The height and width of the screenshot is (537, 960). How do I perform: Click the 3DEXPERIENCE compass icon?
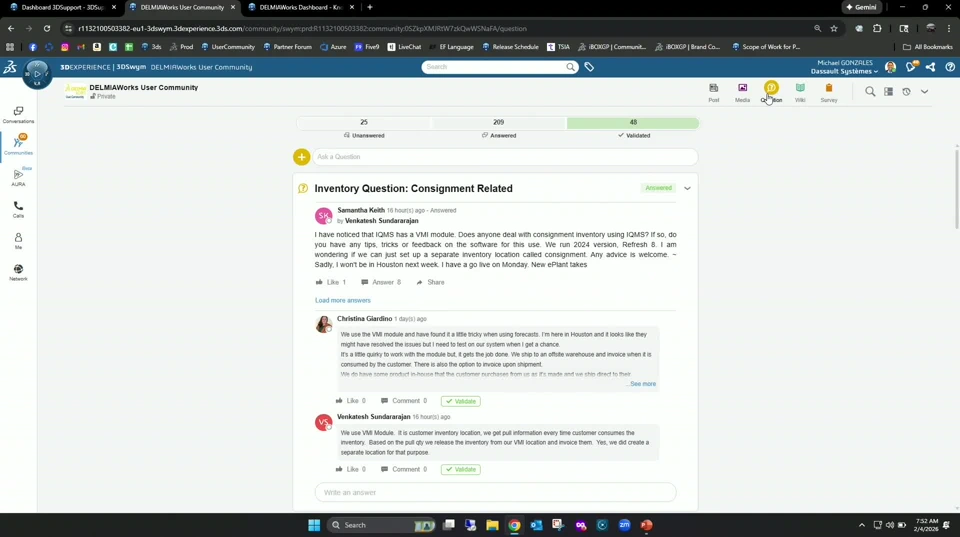tap(37, 74)
